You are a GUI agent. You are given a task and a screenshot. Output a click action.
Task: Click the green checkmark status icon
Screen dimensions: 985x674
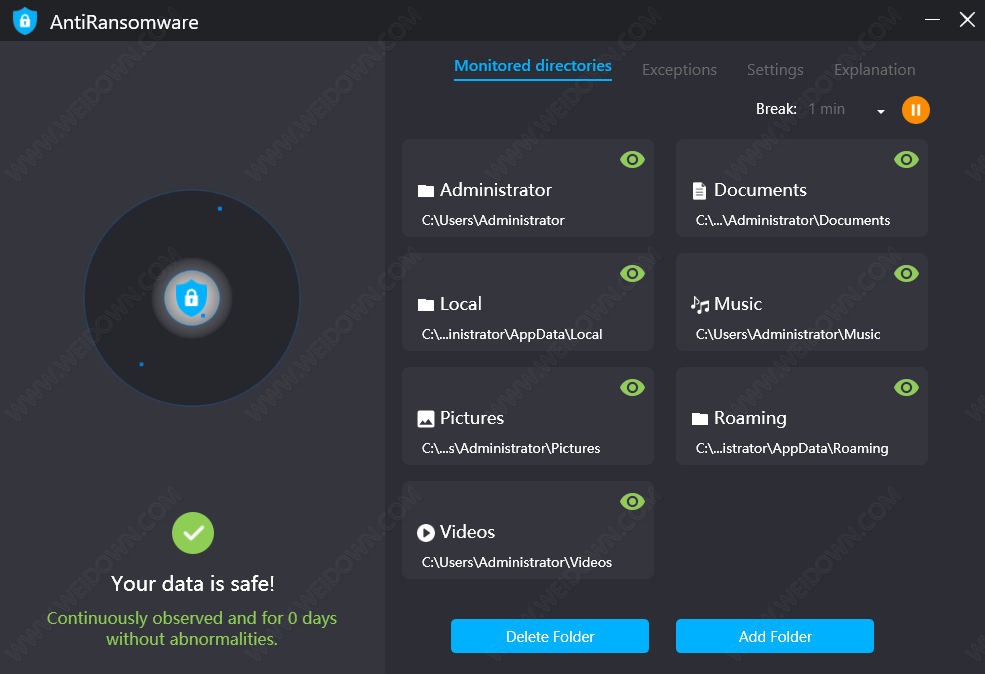pyautogui.click(x=193, y=533)
